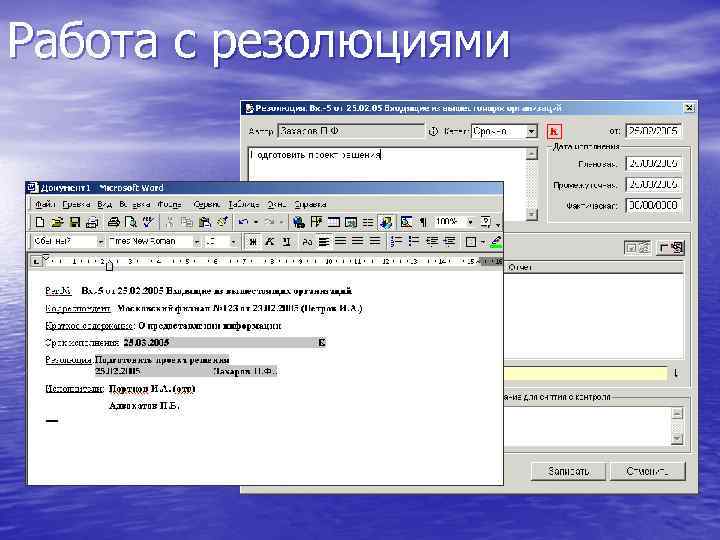The width and height of the screenshot is (720, 540).
Task: Click the Paste clipboard icon
Action: 205,223
